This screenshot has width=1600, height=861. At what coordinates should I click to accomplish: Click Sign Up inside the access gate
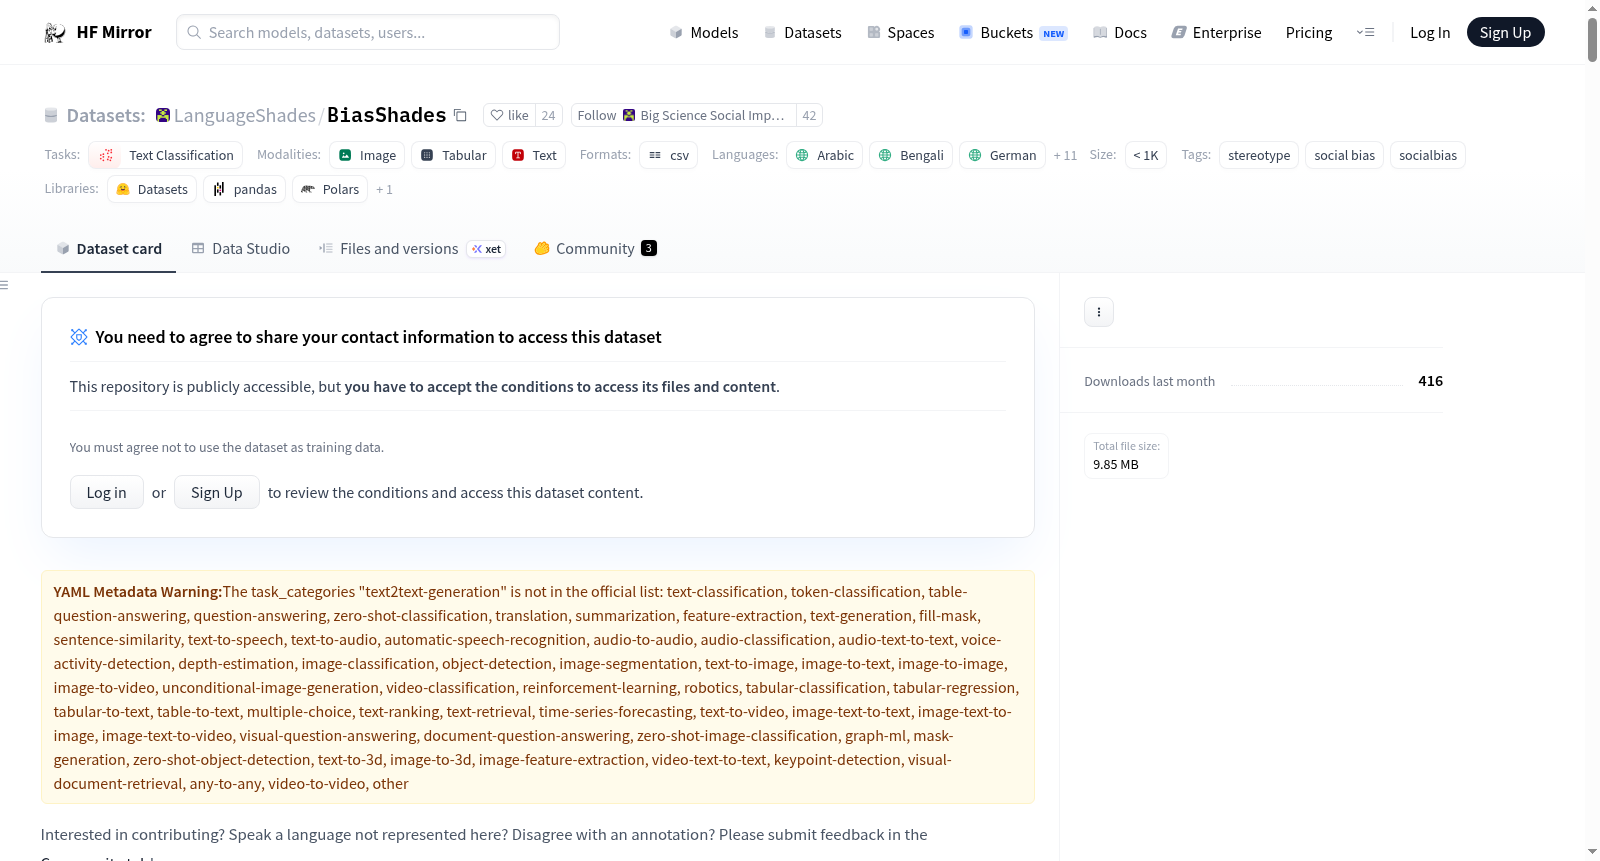pyautogui.click(x=217, y=493)
